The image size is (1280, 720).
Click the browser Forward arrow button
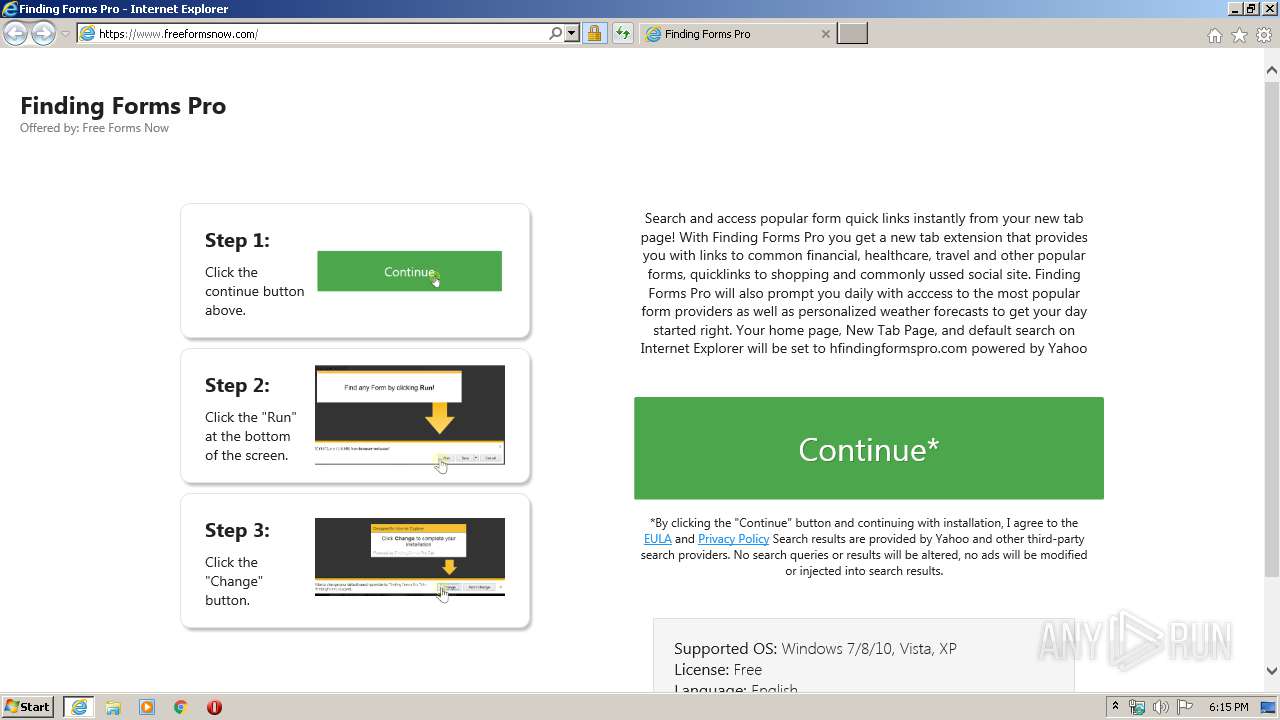(x=43, y=33)
